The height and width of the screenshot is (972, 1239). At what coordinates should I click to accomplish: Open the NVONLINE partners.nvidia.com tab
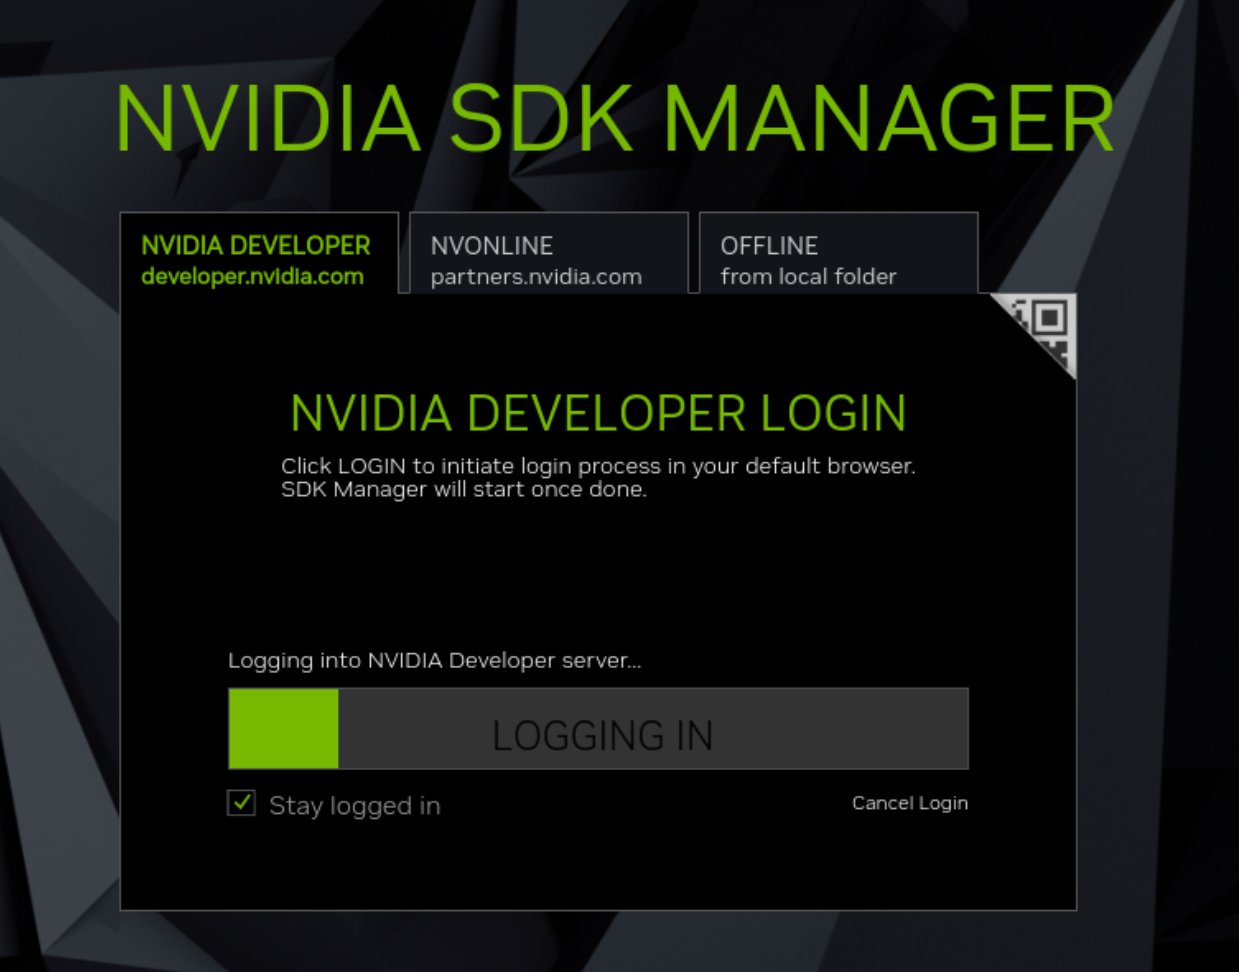pyautogui.click(x=549, y=253)
